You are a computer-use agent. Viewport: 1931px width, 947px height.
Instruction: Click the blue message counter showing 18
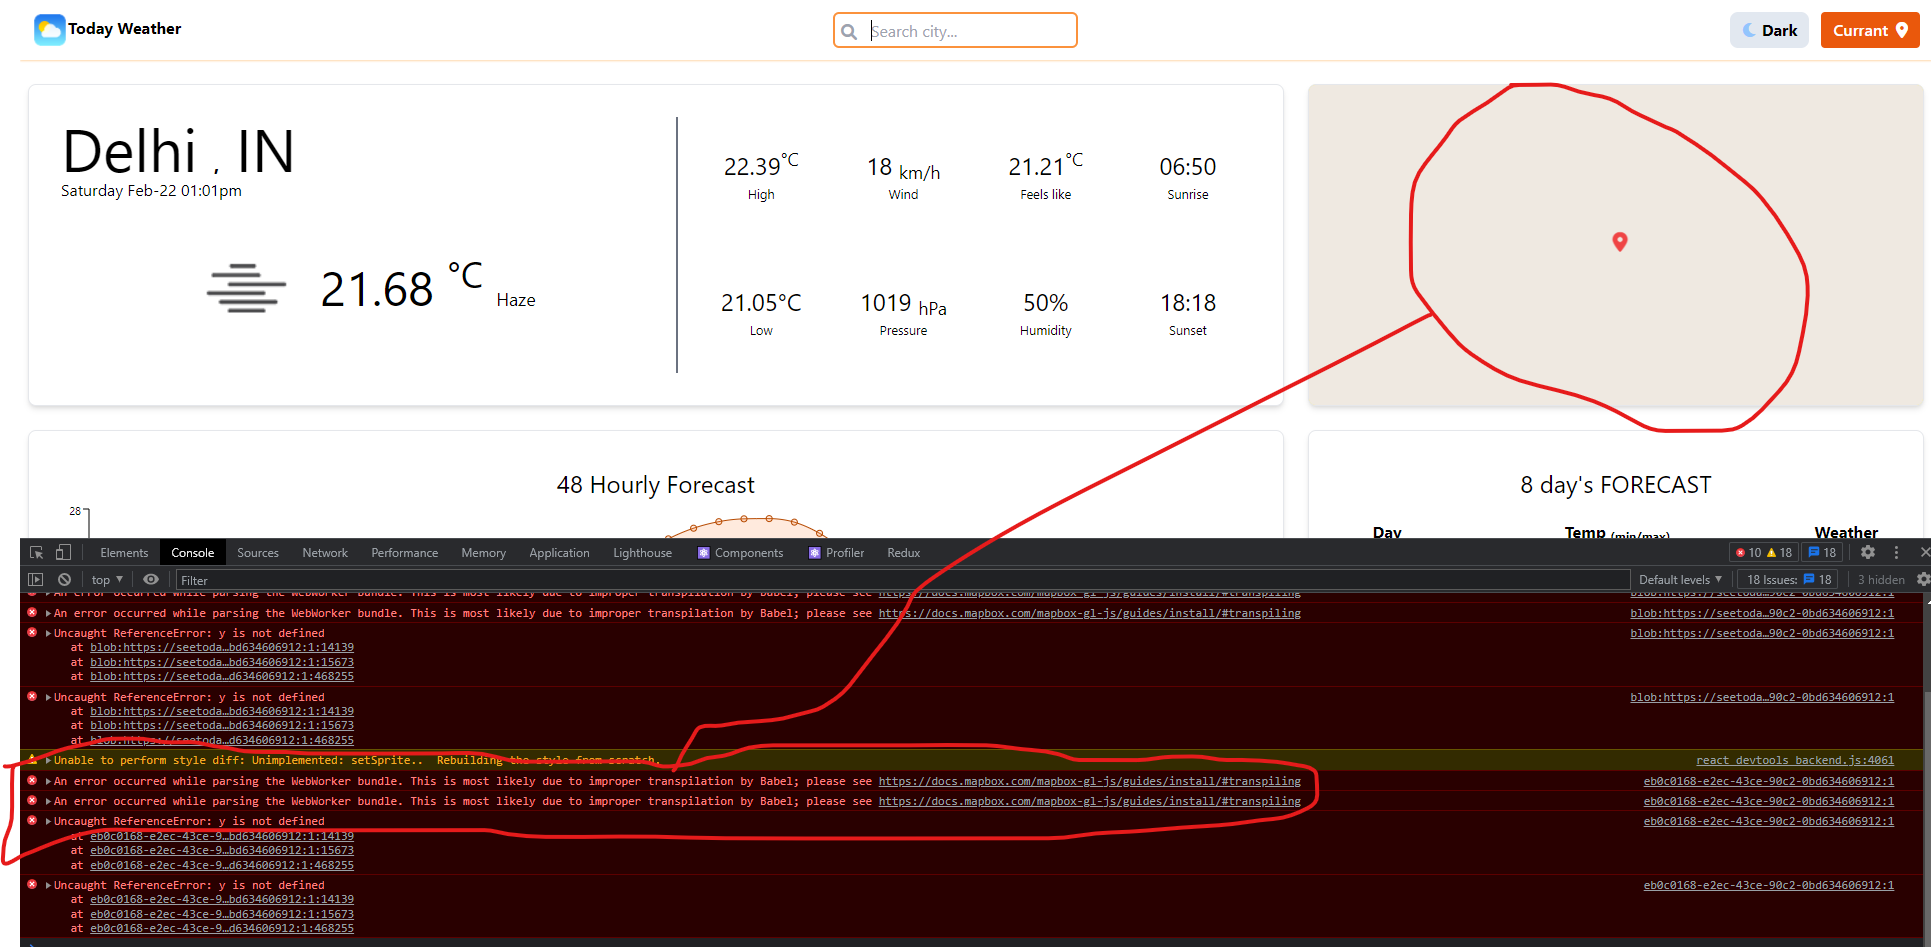tap(1822, 552)
